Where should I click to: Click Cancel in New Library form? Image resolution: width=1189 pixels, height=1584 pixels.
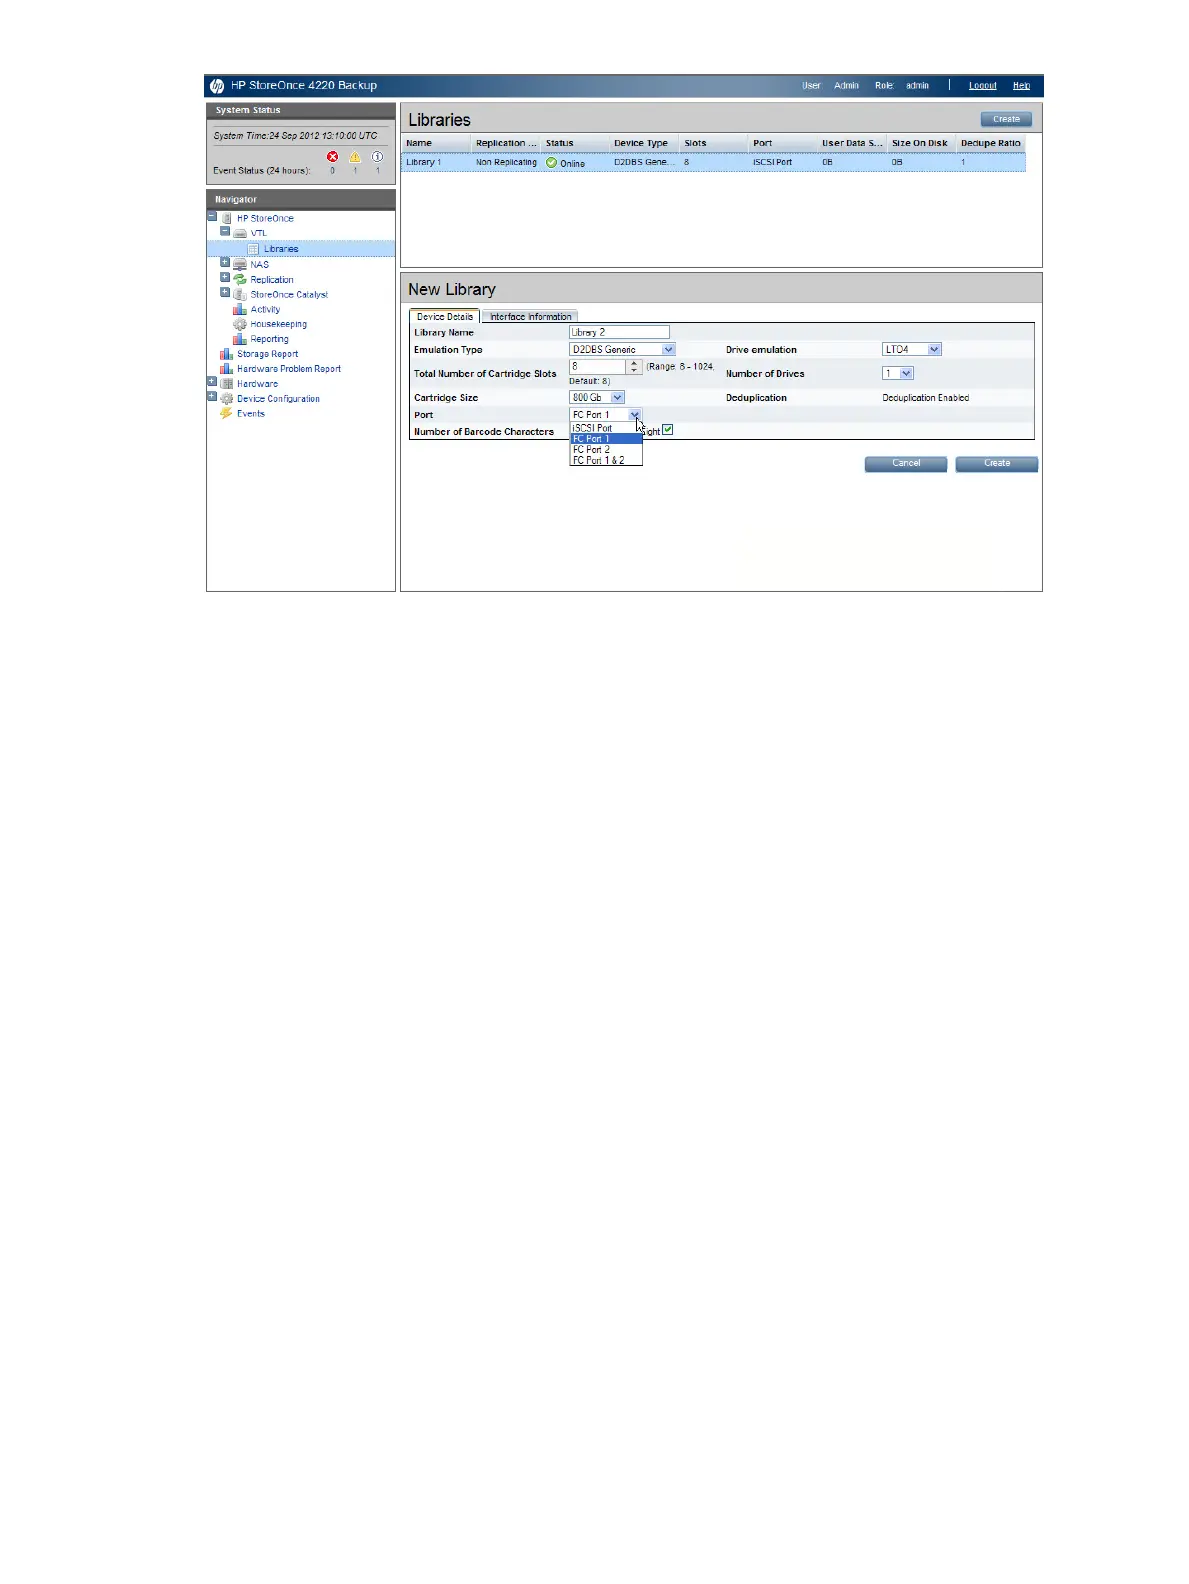[x=906, y=464]
